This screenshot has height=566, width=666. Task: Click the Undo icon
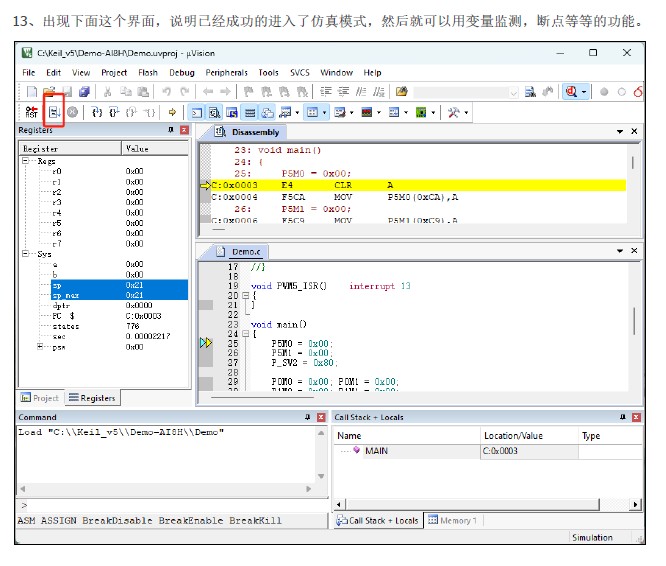point(166,91)
